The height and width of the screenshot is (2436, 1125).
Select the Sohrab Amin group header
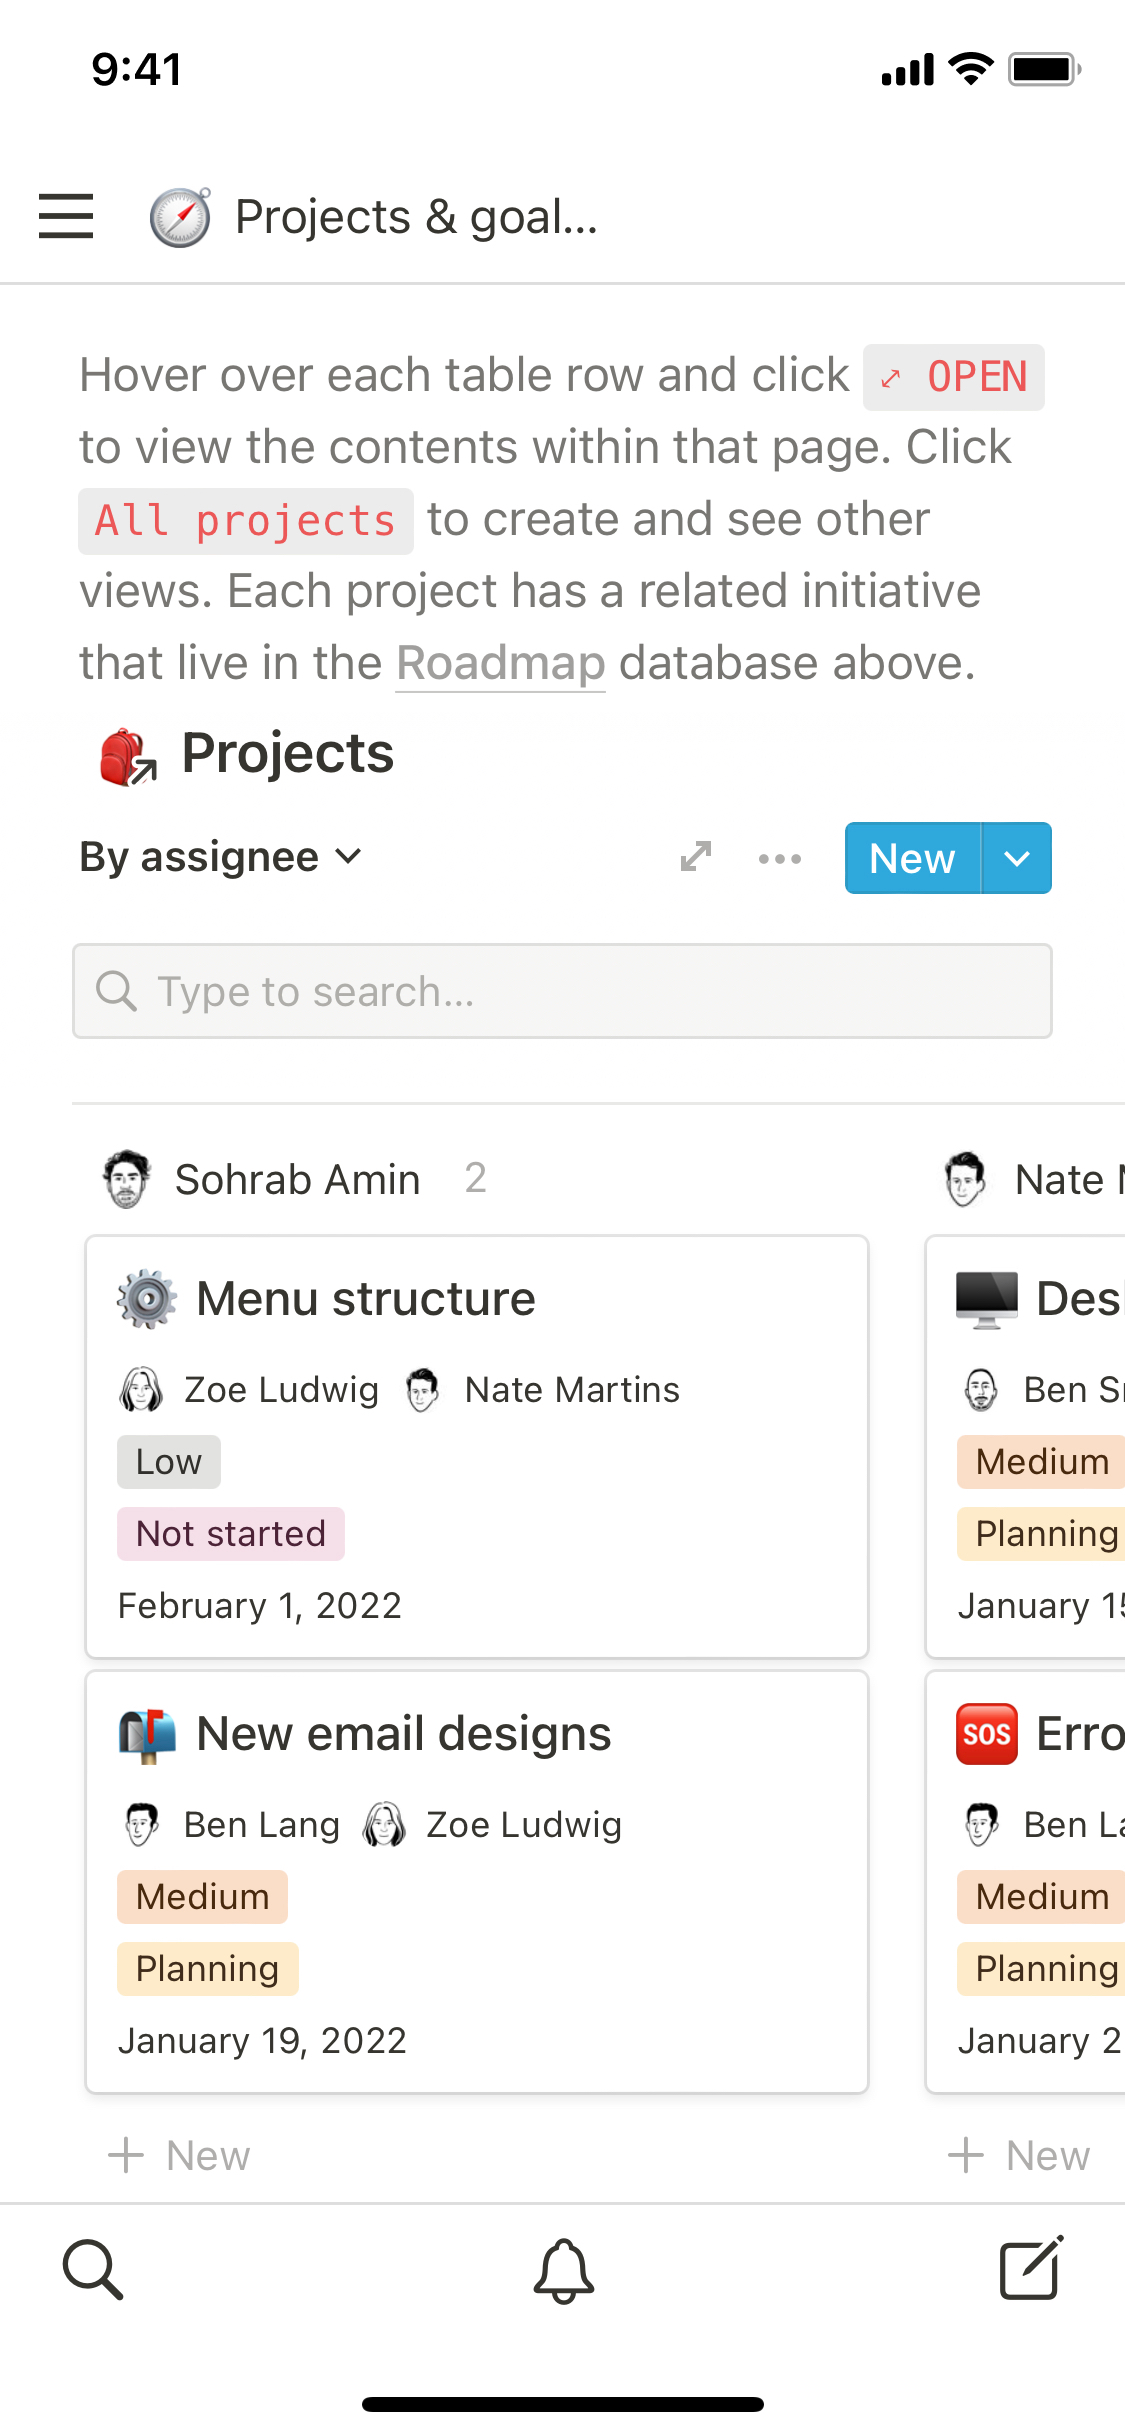click(x=297, y=1179)
